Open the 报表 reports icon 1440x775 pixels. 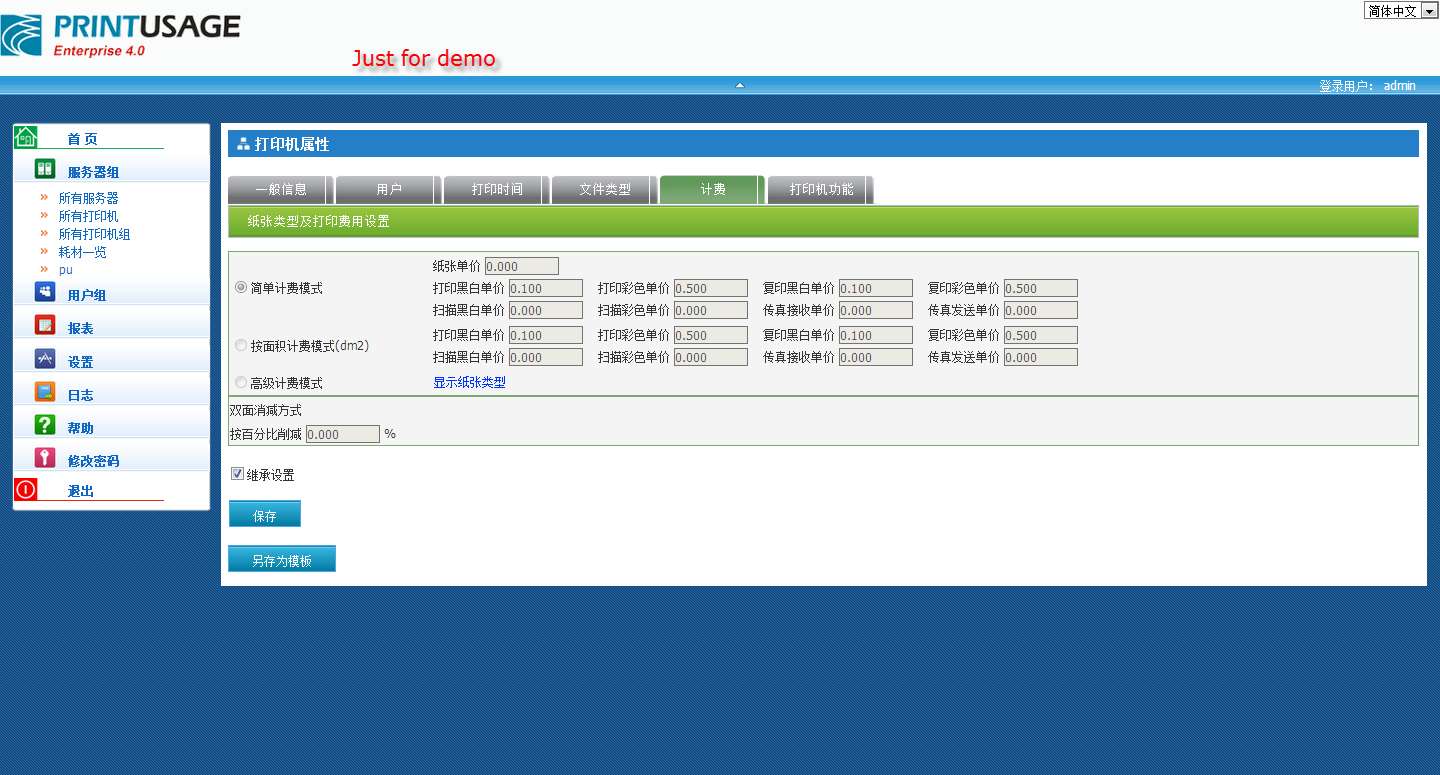click(45, 325)
